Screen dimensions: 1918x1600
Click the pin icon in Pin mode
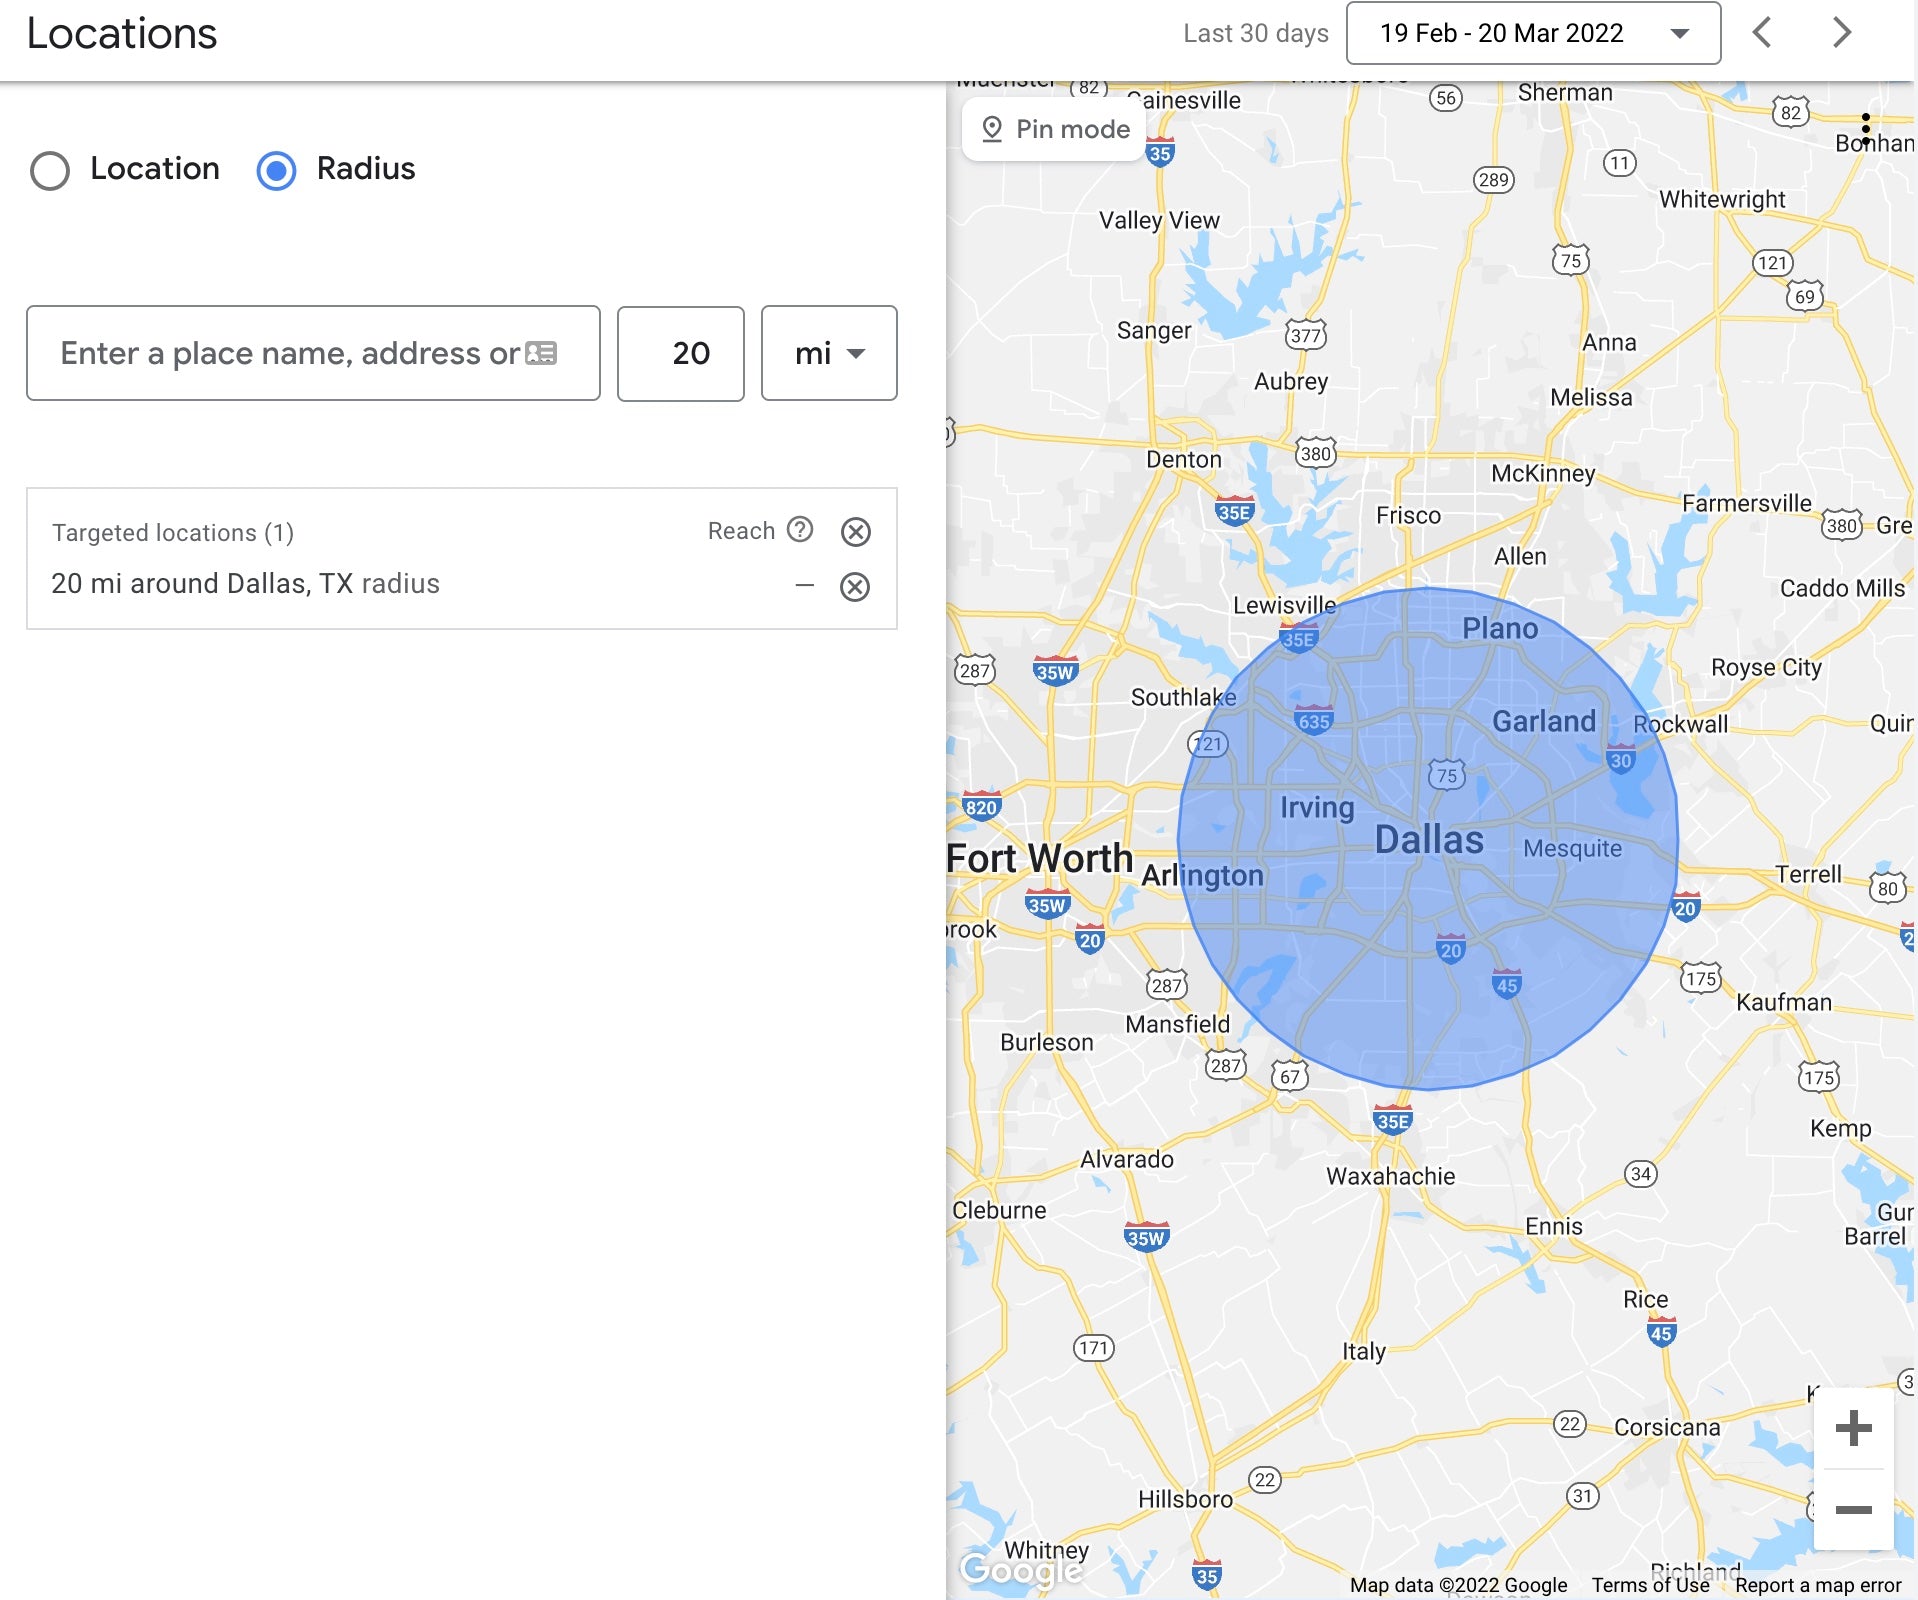(993, 128)
